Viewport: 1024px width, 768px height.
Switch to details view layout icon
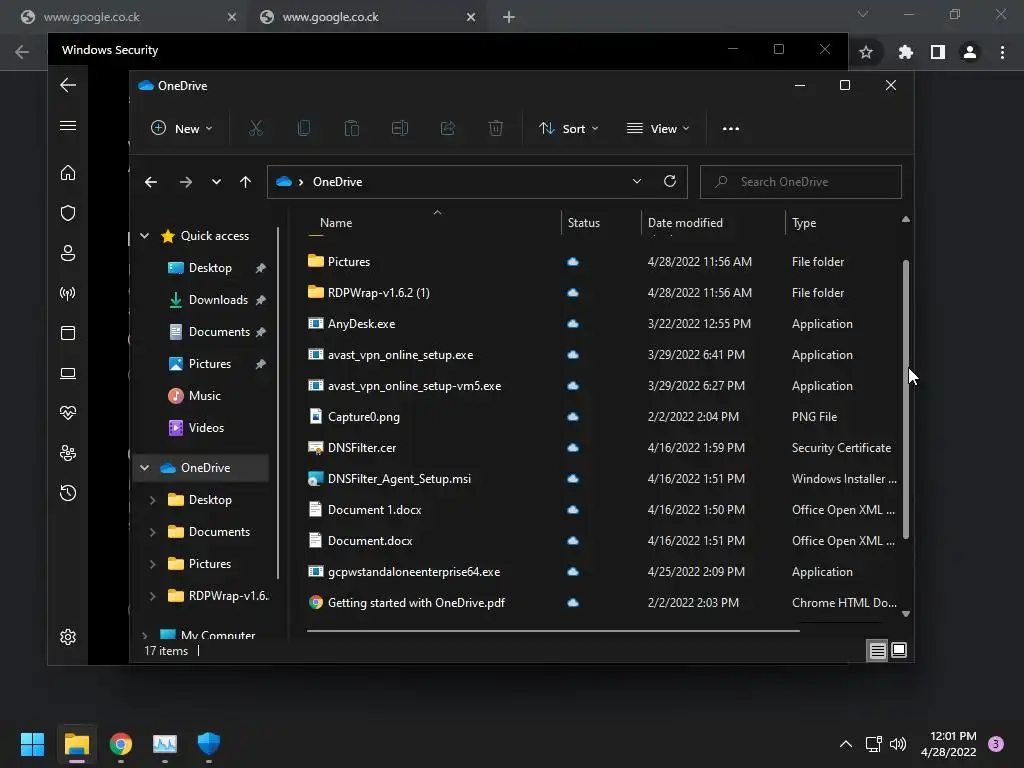(x=877, y=650)
